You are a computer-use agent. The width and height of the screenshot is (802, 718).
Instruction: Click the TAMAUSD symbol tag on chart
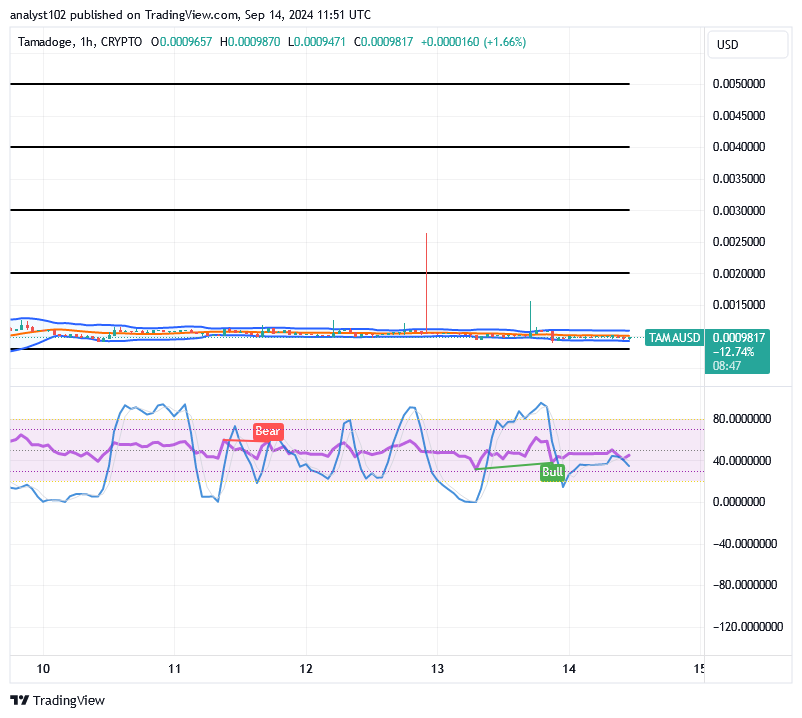[x=674, y=338]
